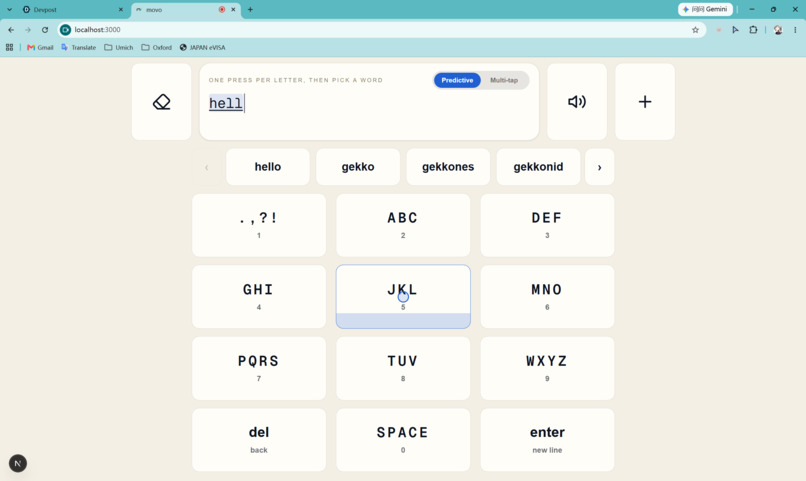Switch to Predictive input mode

coord(457,80)
